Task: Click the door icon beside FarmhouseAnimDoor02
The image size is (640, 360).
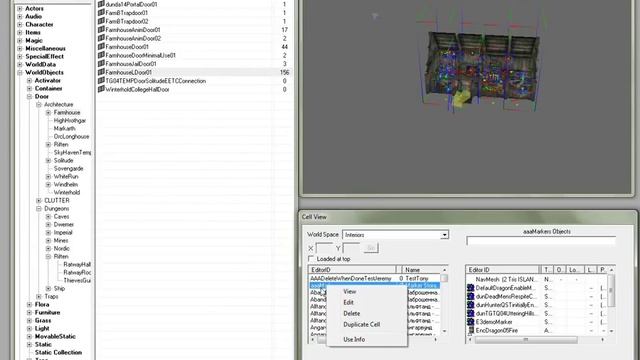Action: pos(101,38)
